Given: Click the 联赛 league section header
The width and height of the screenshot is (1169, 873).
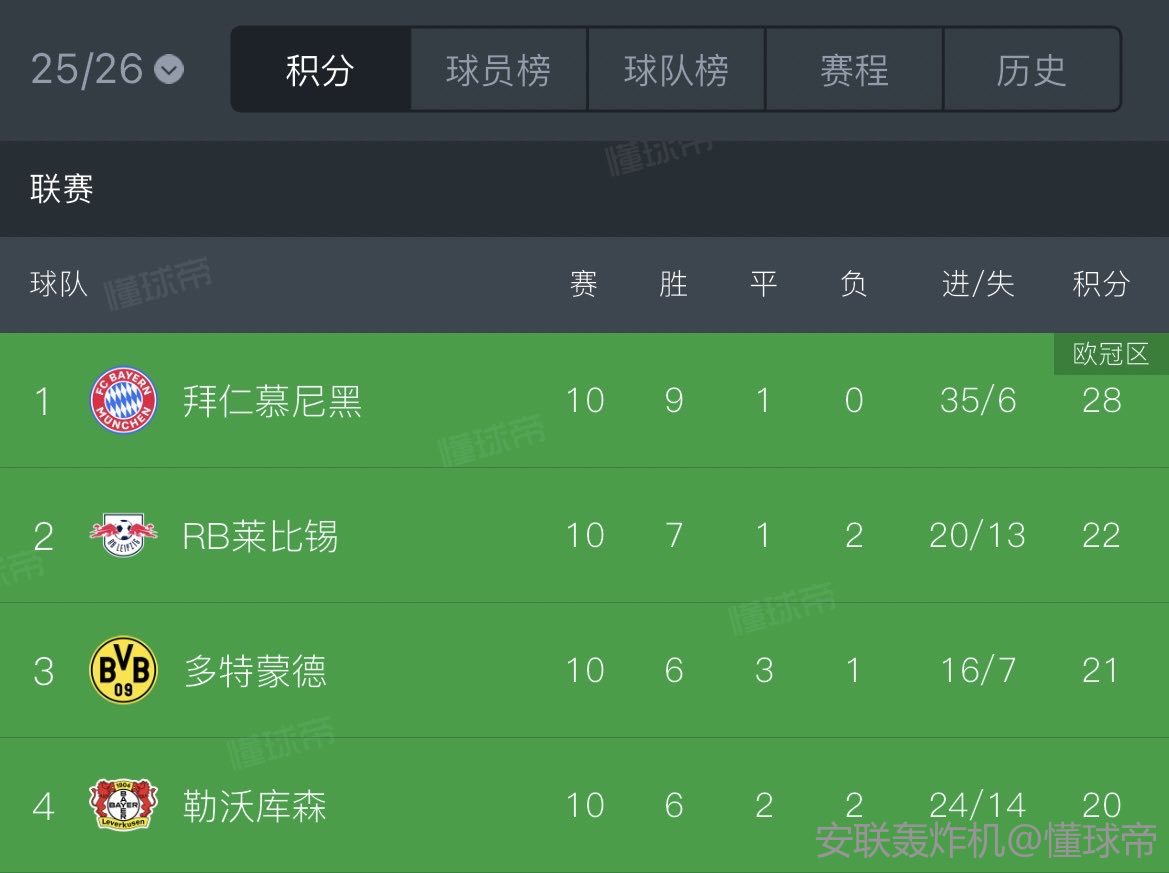Looking at the screenshot, I should pos(62,188).
